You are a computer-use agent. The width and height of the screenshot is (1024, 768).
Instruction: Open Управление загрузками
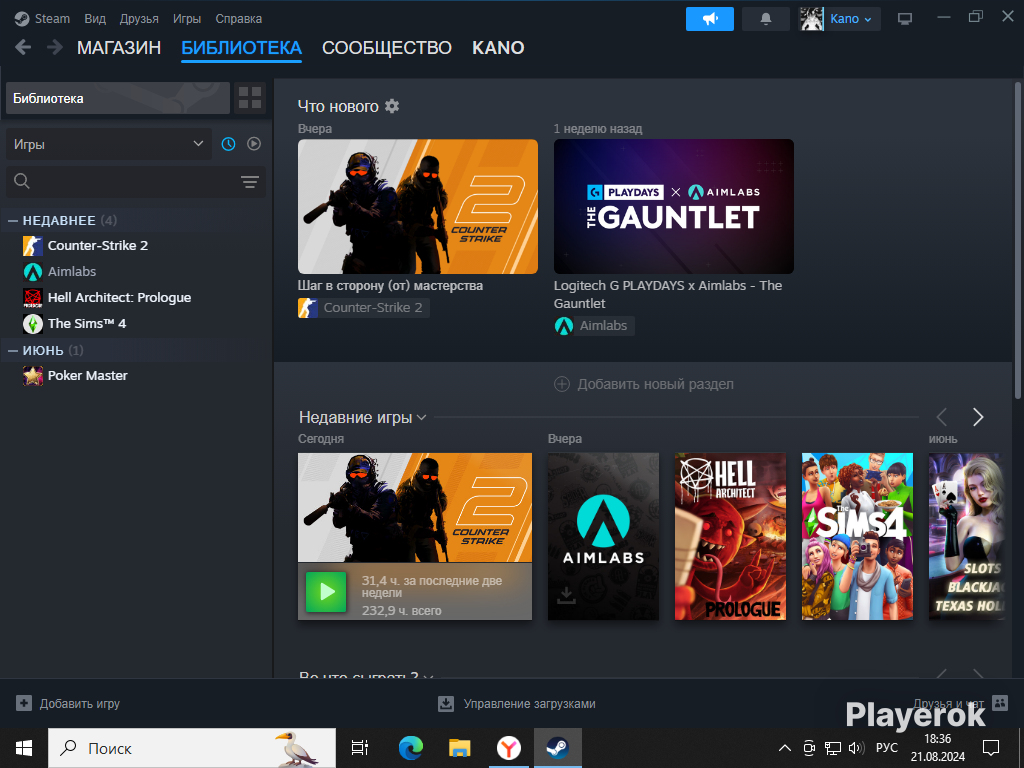[517, 703]
